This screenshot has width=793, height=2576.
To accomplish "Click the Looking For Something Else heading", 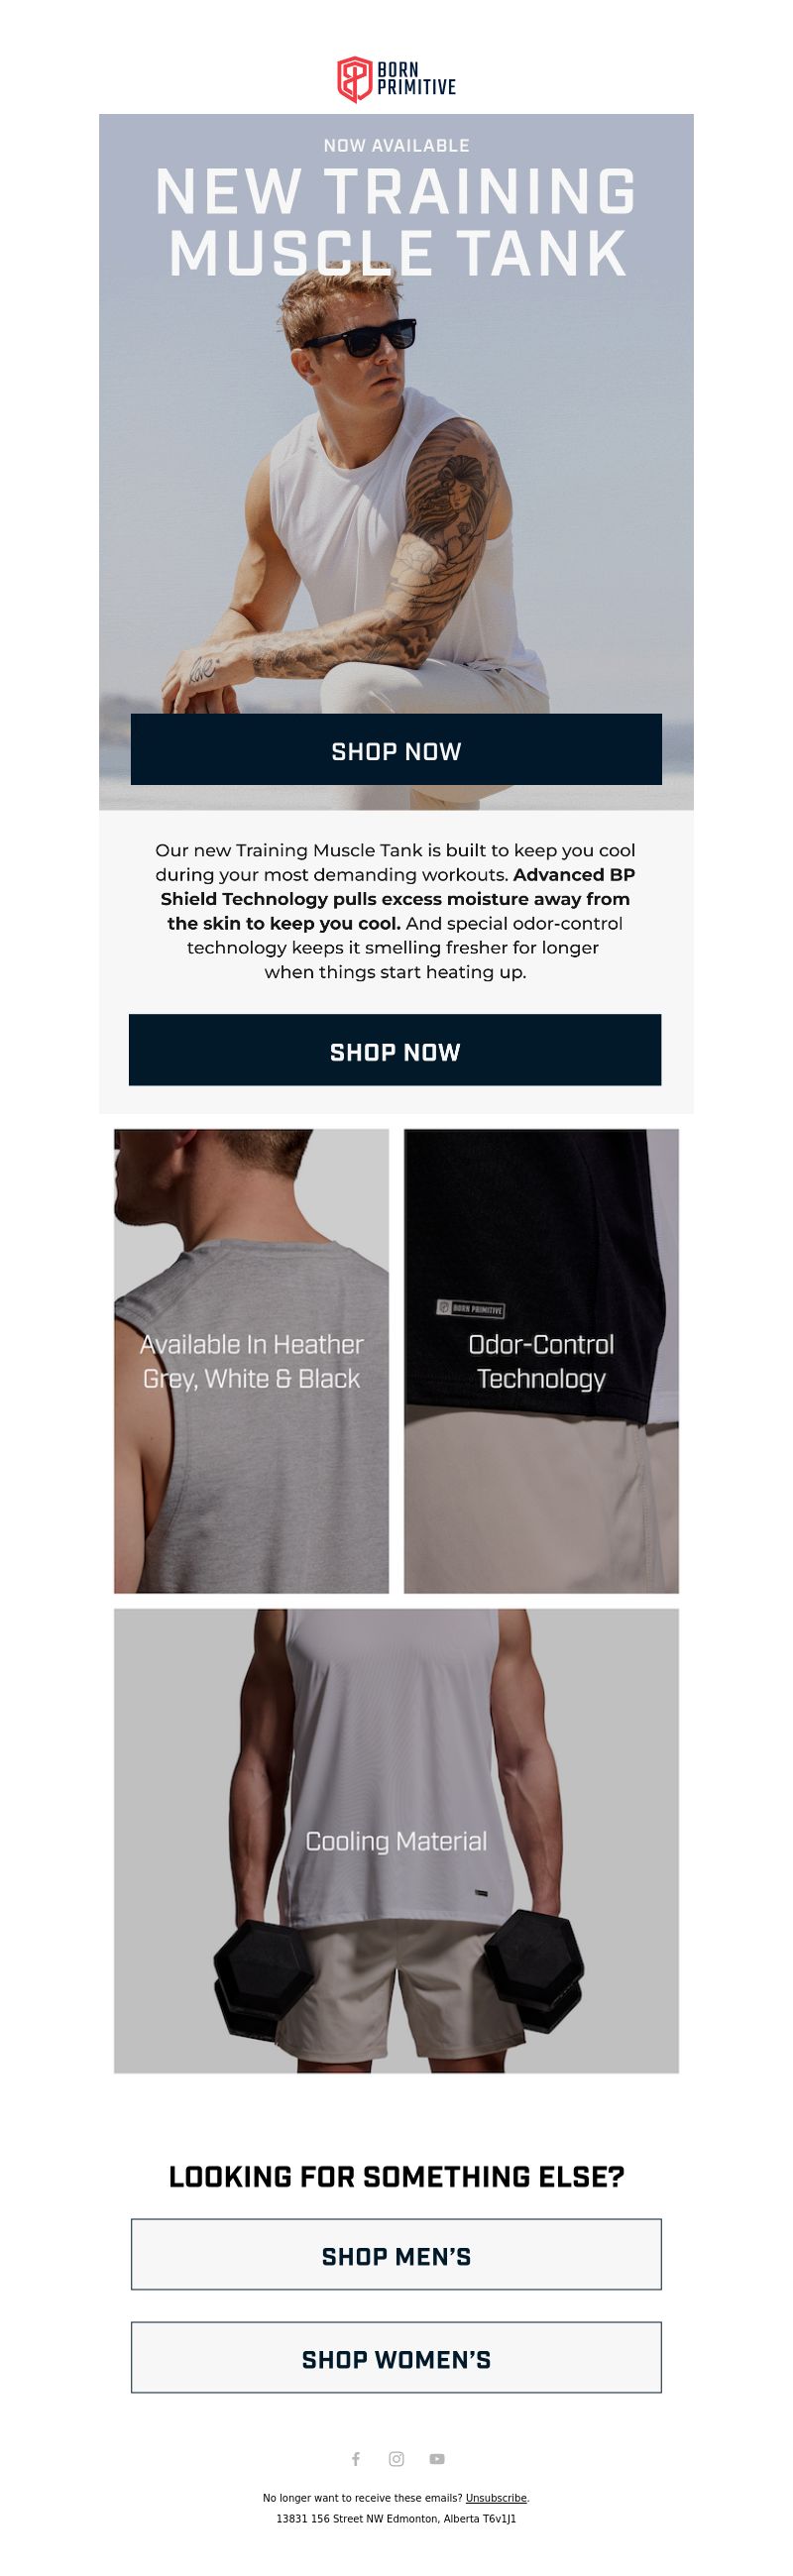I will tap(396, 2176).
